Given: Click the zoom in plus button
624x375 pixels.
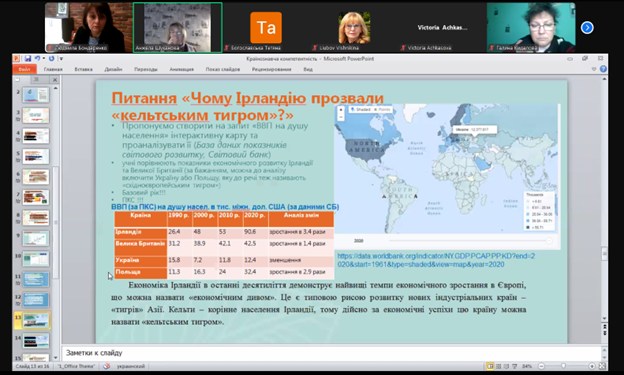Looking at the screenshot, I should click(592, 366).
